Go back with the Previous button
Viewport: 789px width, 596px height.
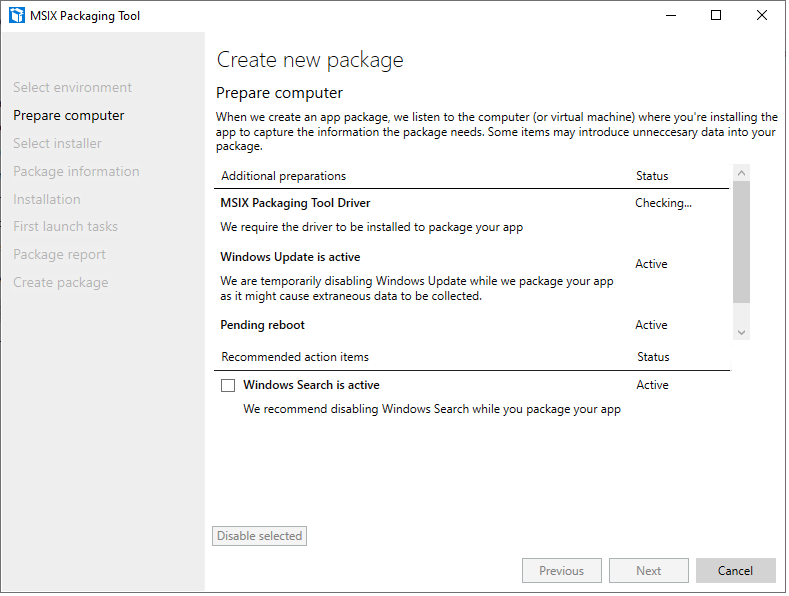pyautogui.click(x=561, y=571)
